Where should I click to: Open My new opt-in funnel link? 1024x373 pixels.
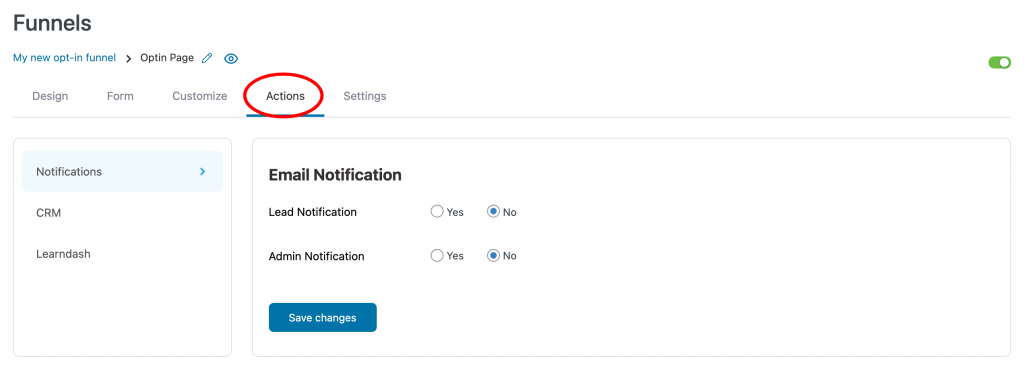click(65, 58)
